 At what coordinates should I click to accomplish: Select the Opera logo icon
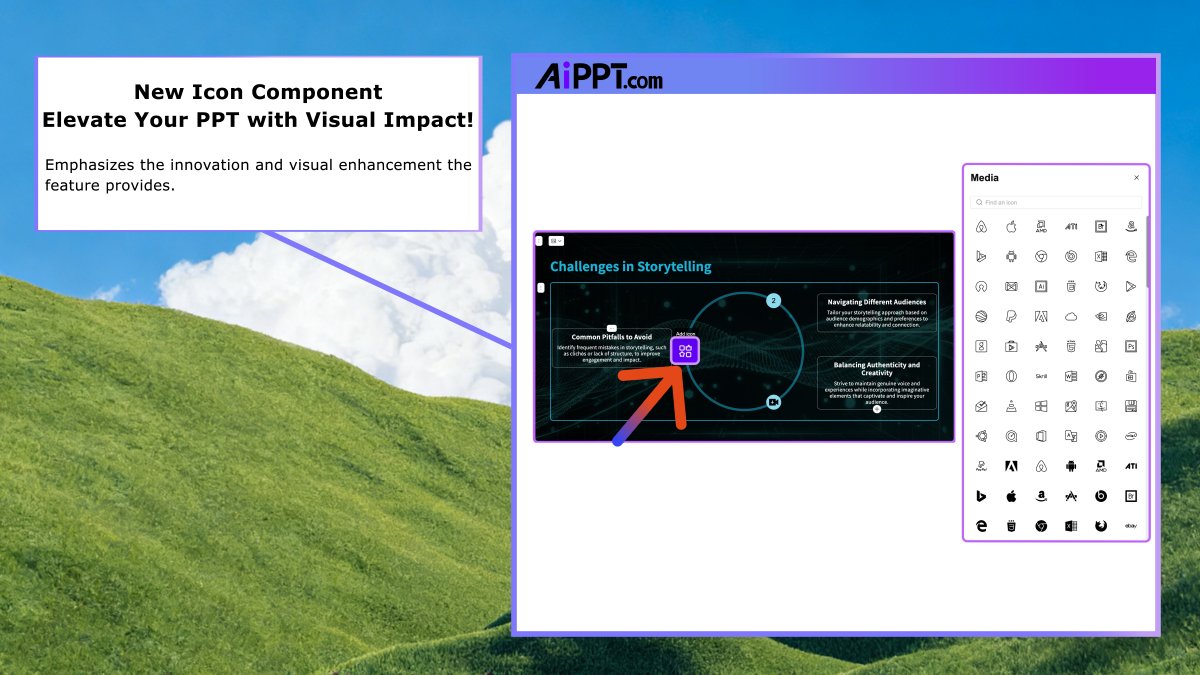pyautogui.click(x=1011, y=376)
